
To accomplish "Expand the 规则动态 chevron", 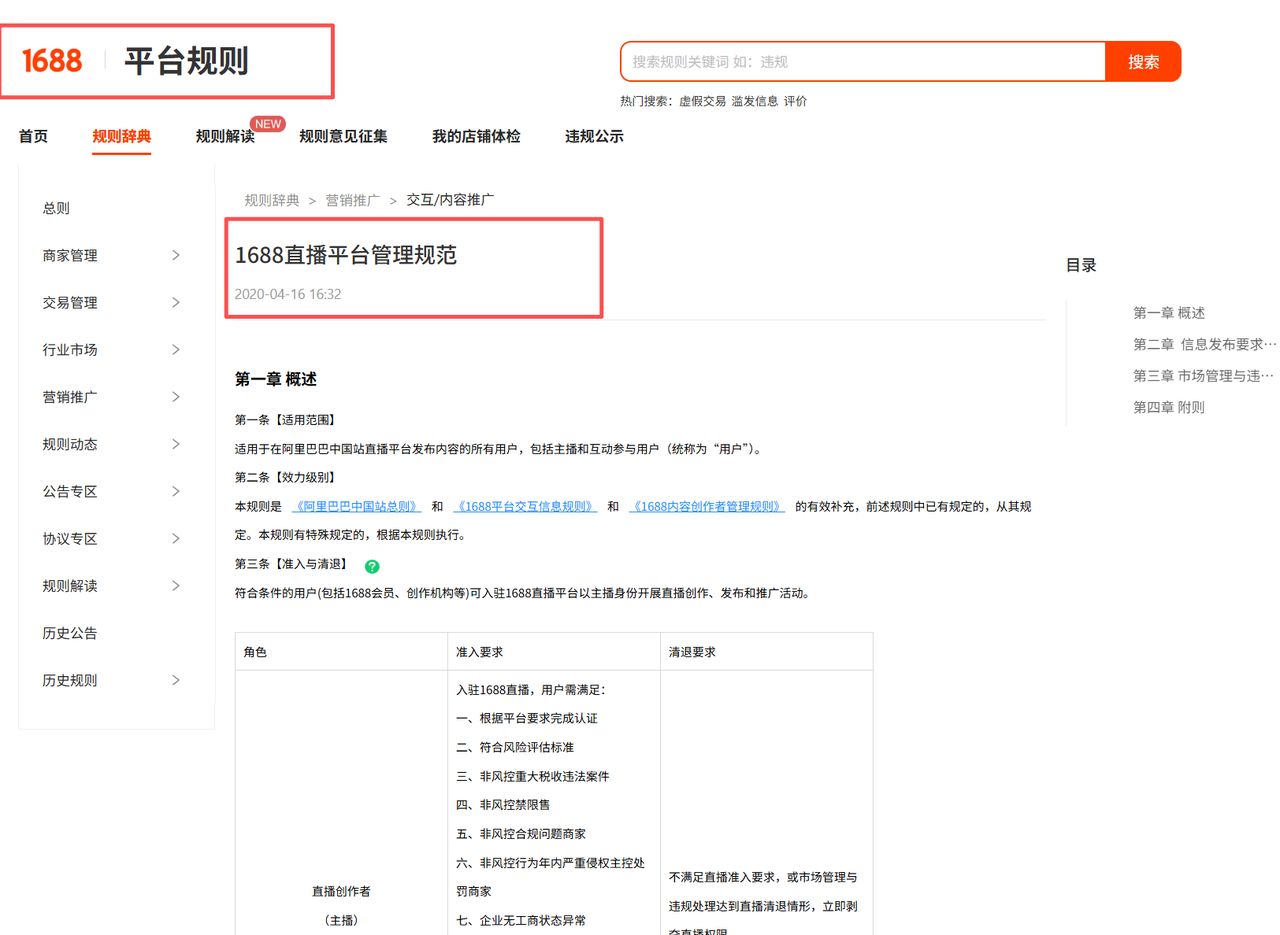I will [176, 444].
